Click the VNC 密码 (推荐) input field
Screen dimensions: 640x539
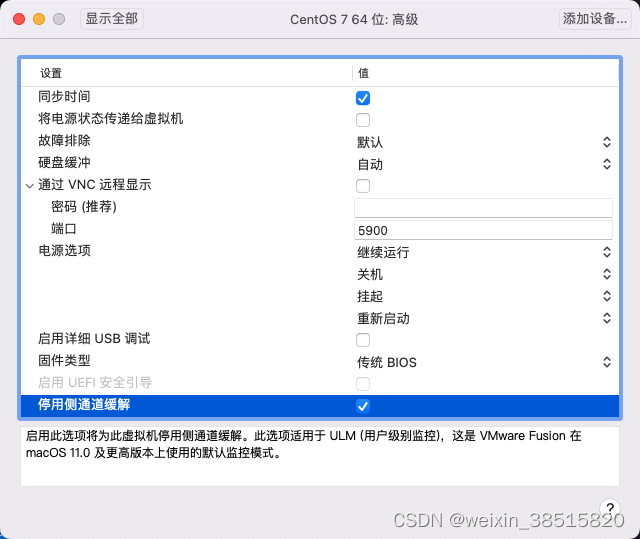483,208
